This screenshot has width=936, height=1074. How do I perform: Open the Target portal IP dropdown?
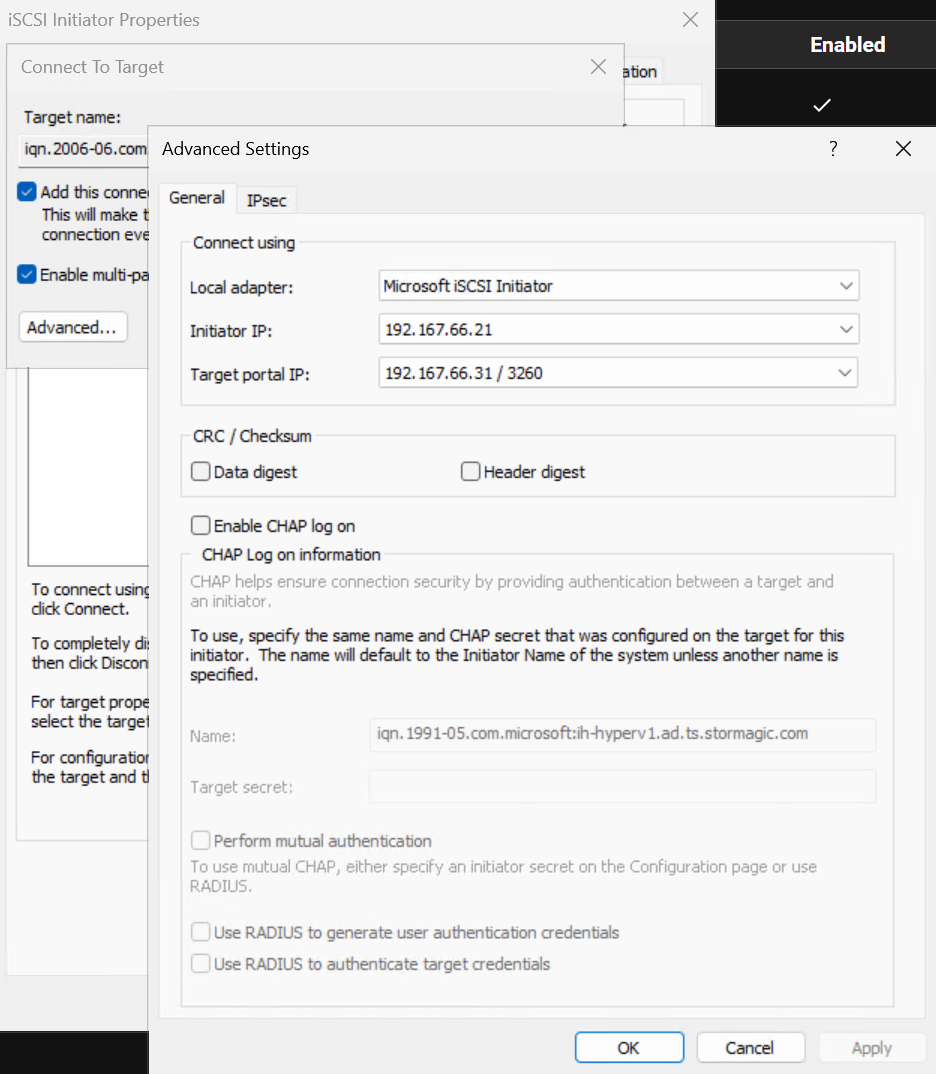click(618, 373)
